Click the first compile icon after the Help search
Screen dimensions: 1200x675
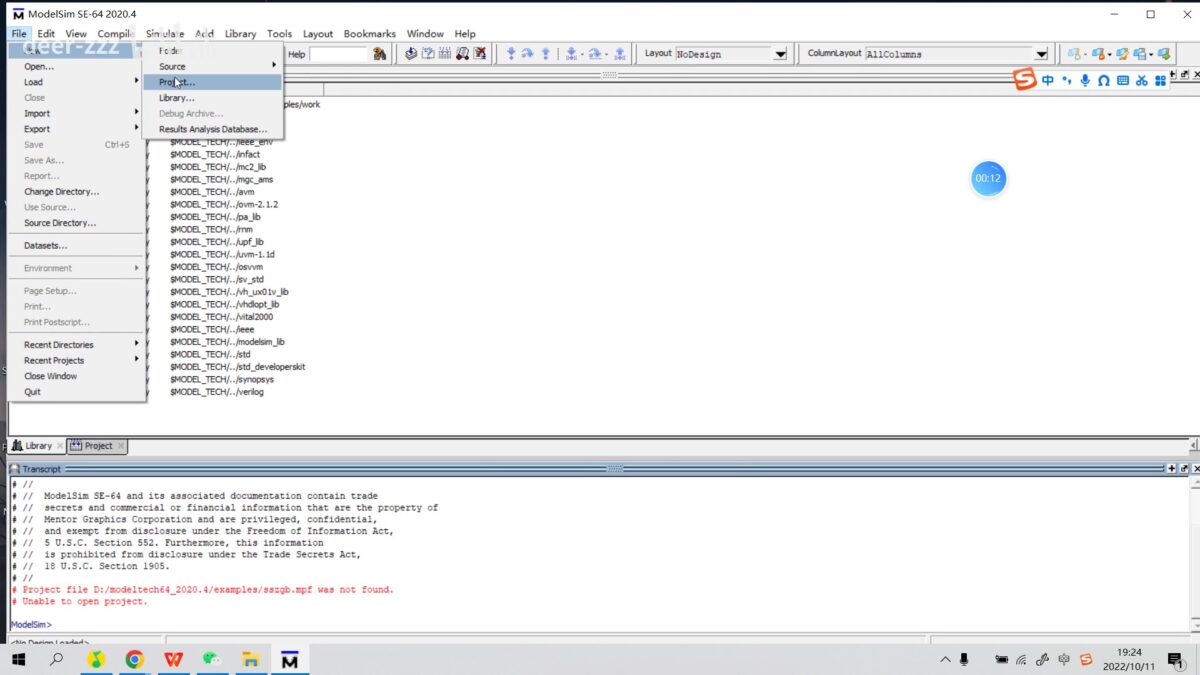411,54
